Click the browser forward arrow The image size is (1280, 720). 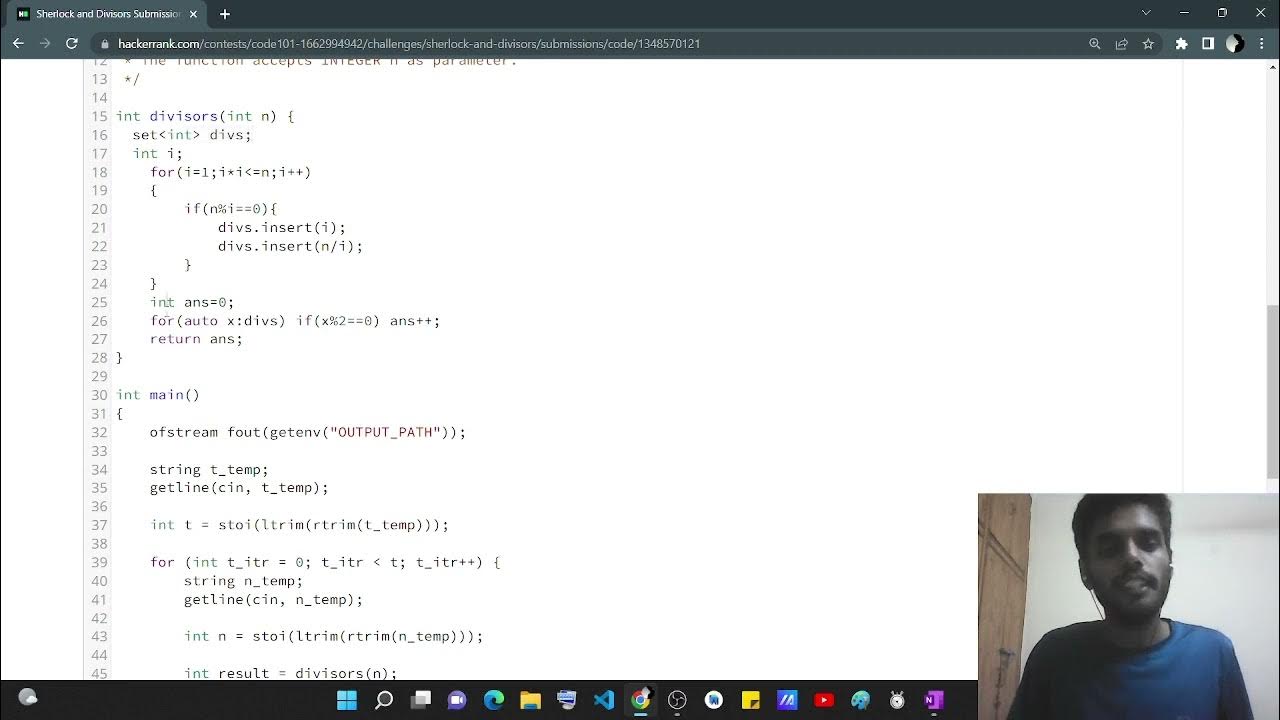[x=45, y=44]
